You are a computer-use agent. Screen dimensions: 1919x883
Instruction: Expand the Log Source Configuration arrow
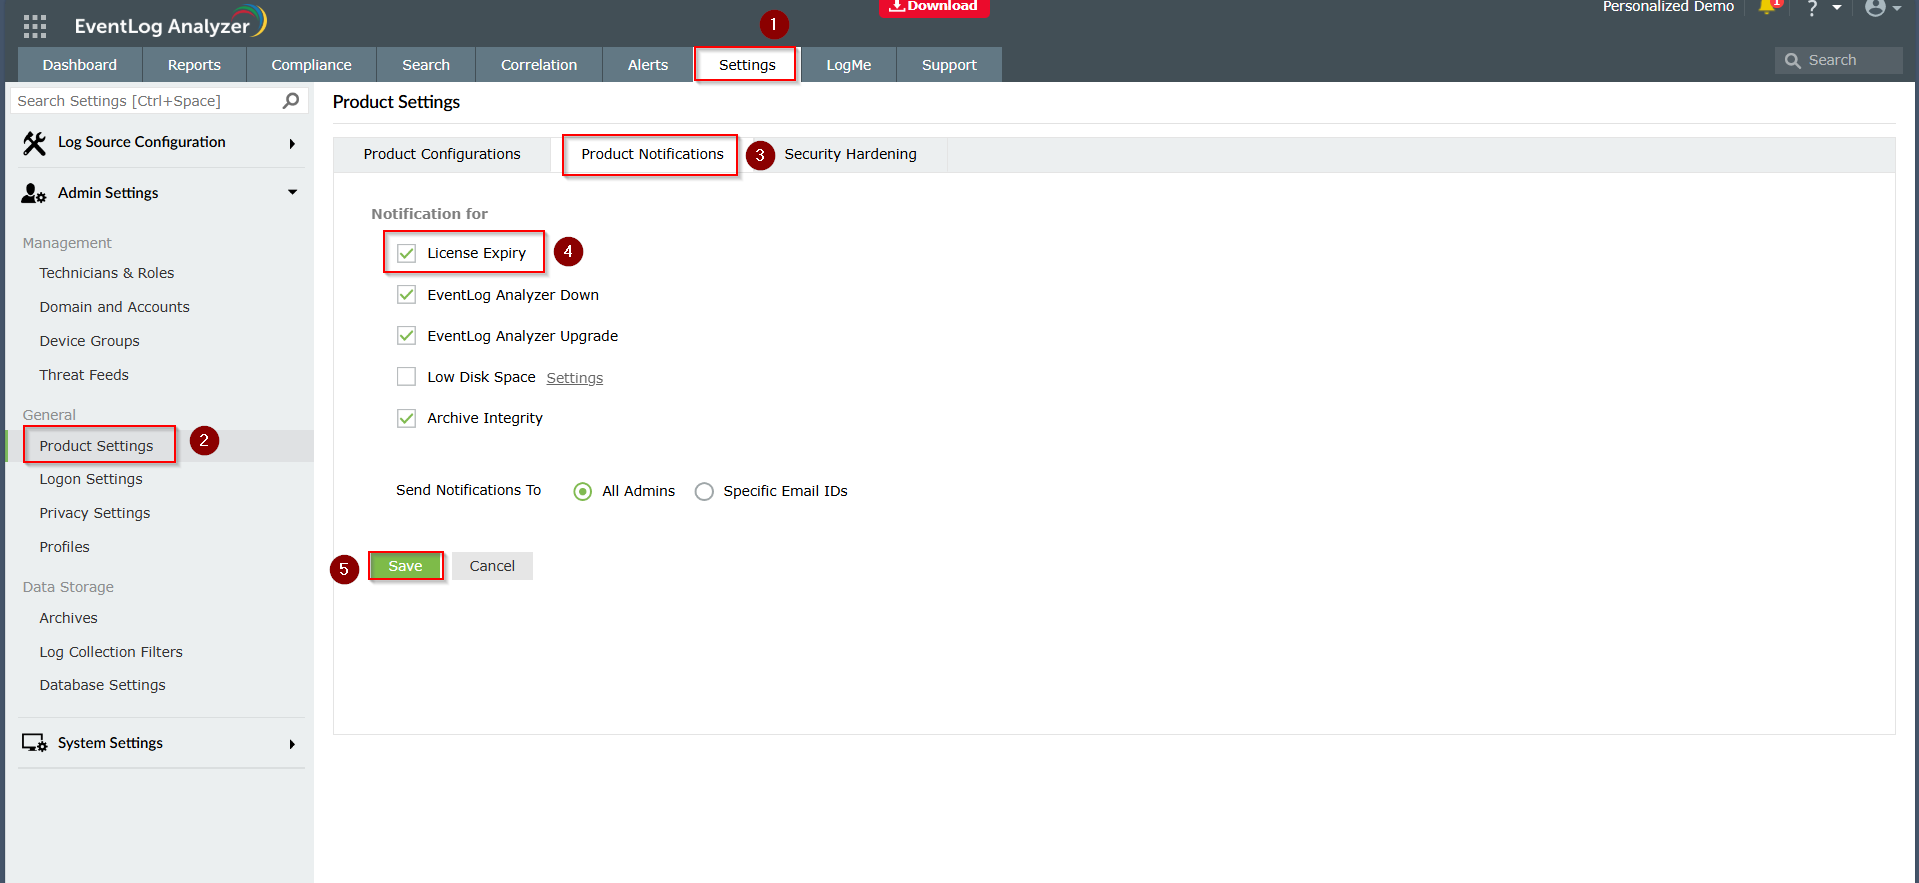click(x=292, y=144)
